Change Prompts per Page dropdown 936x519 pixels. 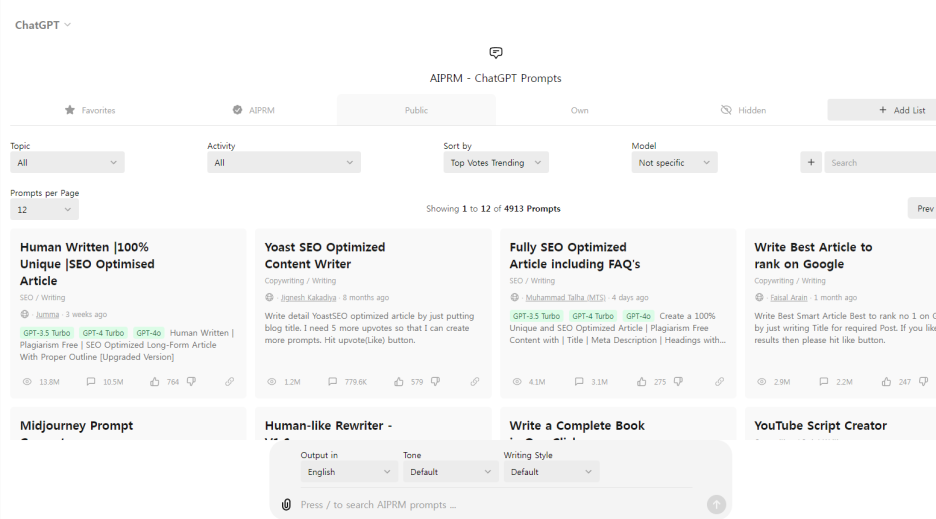(44, 210)
